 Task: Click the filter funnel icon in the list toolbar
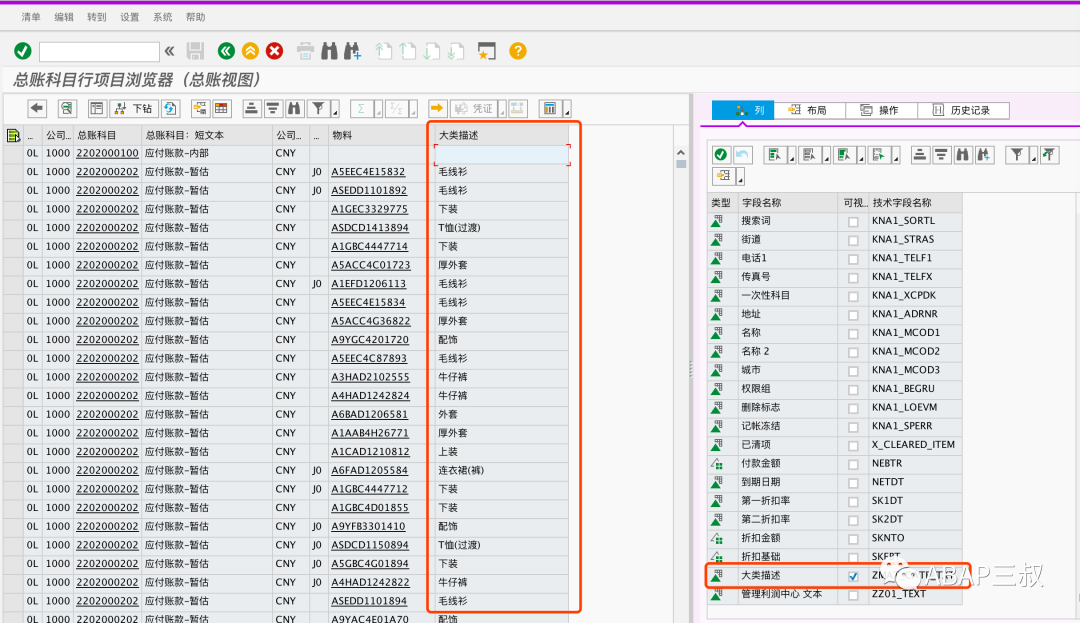pyautogui.click(x=318, y=108)
